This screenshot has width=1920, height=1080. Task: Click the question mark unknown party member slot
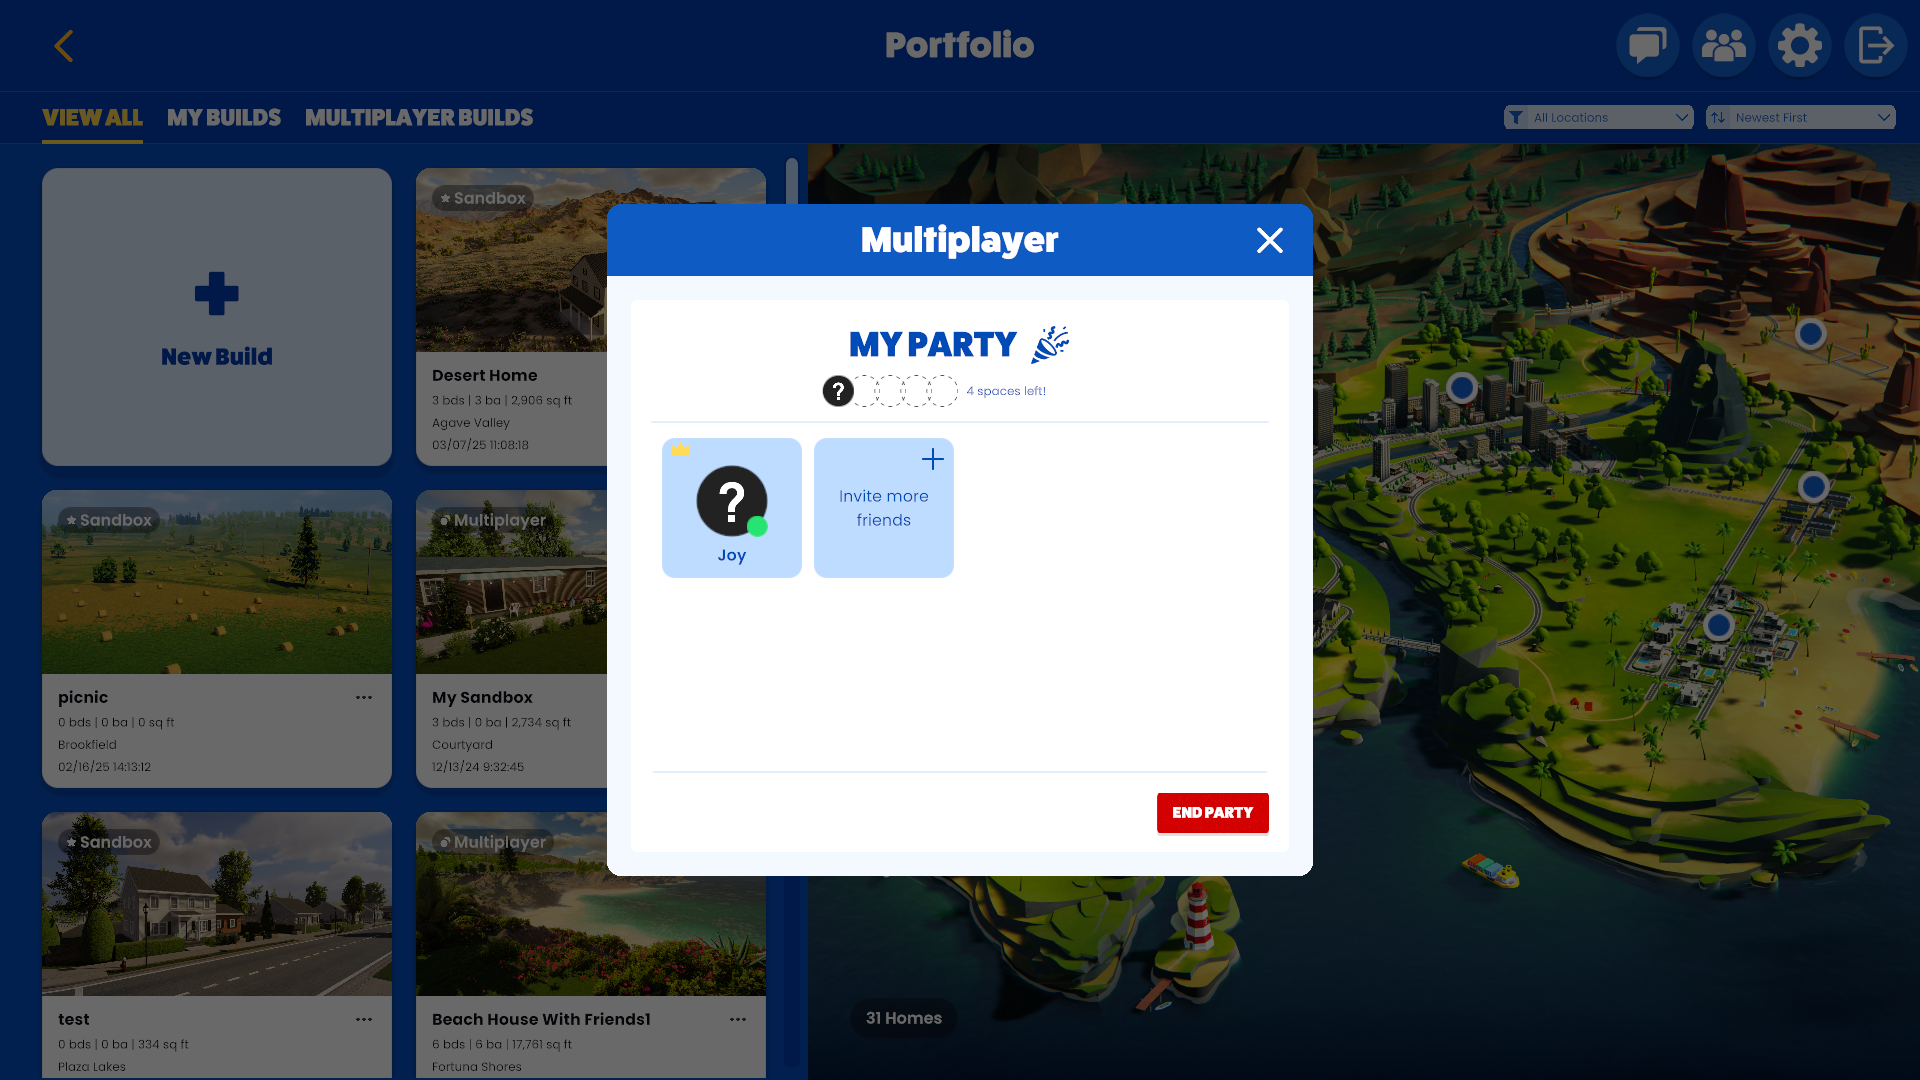[837, 390]
